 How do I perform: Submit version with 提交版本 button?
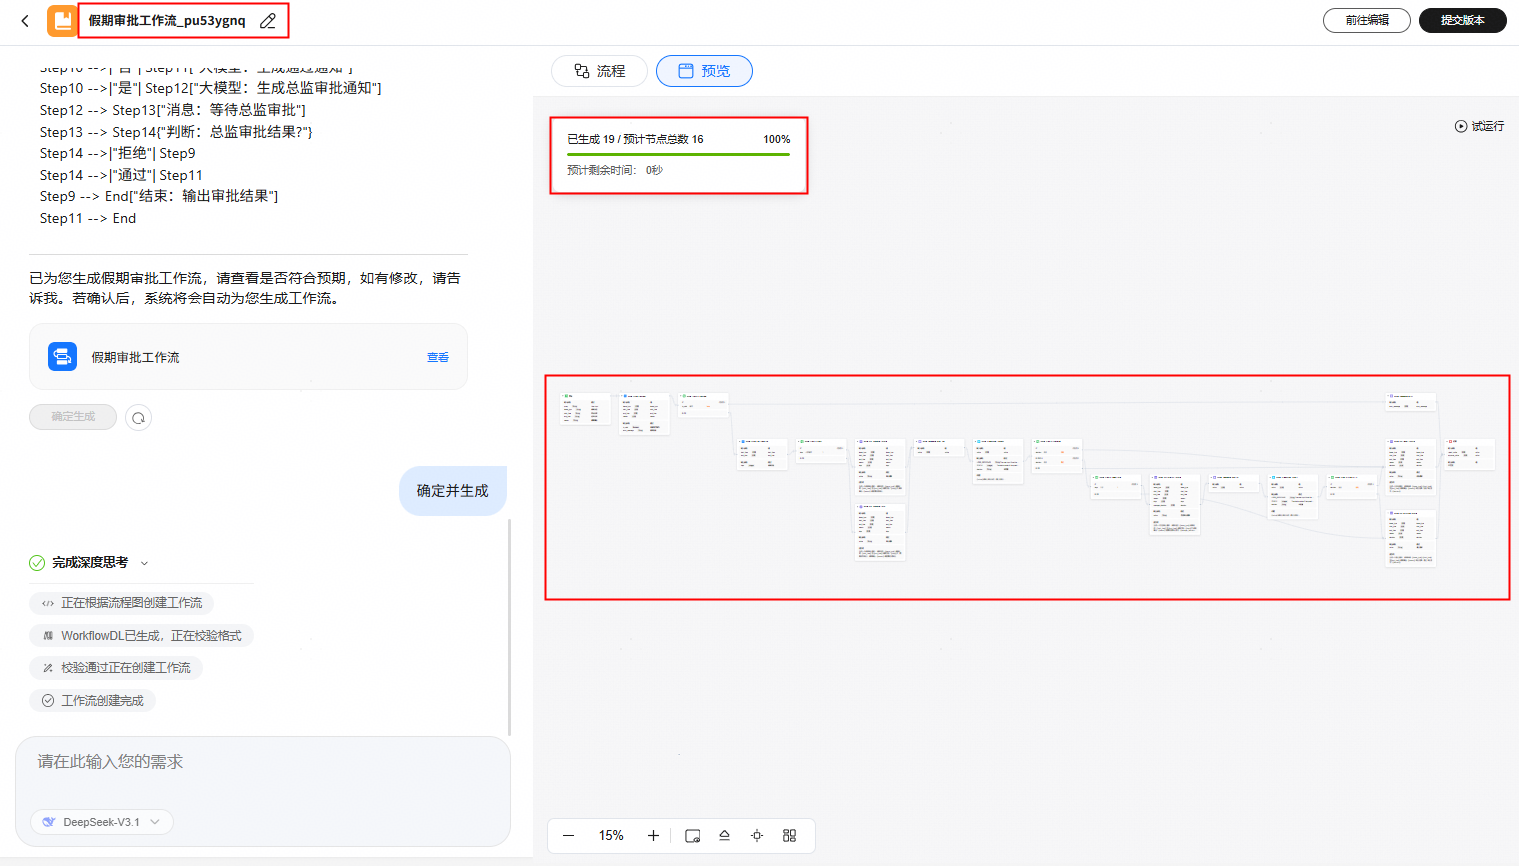(1462, 20)
